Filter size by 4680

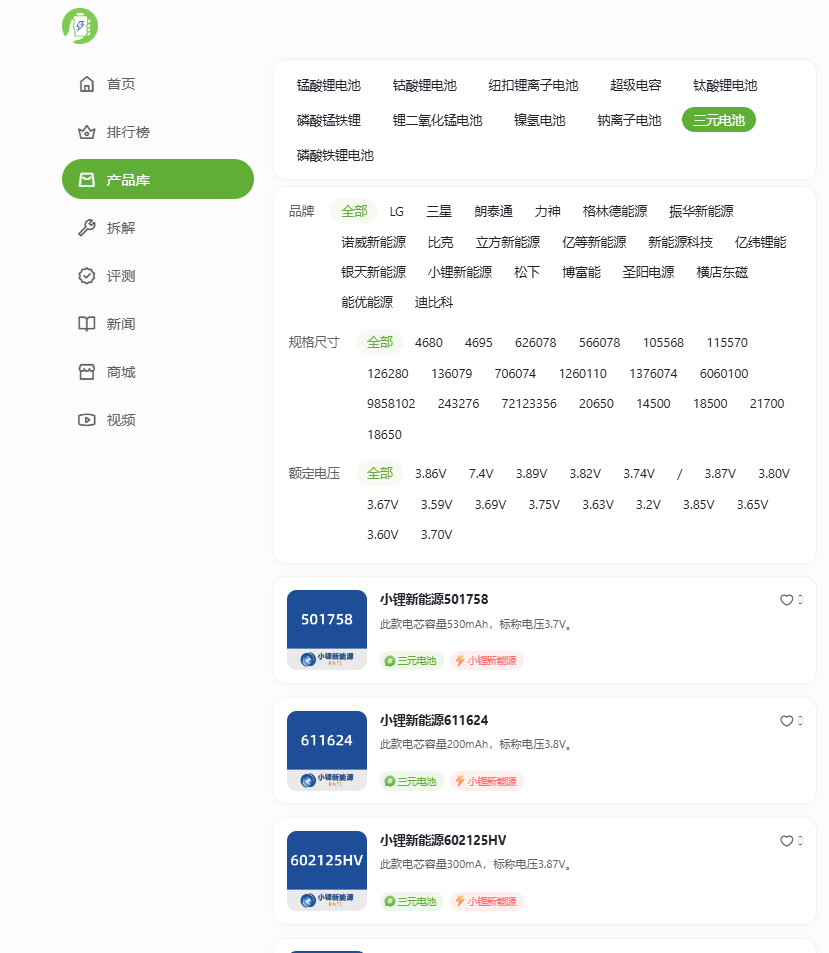pyautogui.click(x=428, y=343)
